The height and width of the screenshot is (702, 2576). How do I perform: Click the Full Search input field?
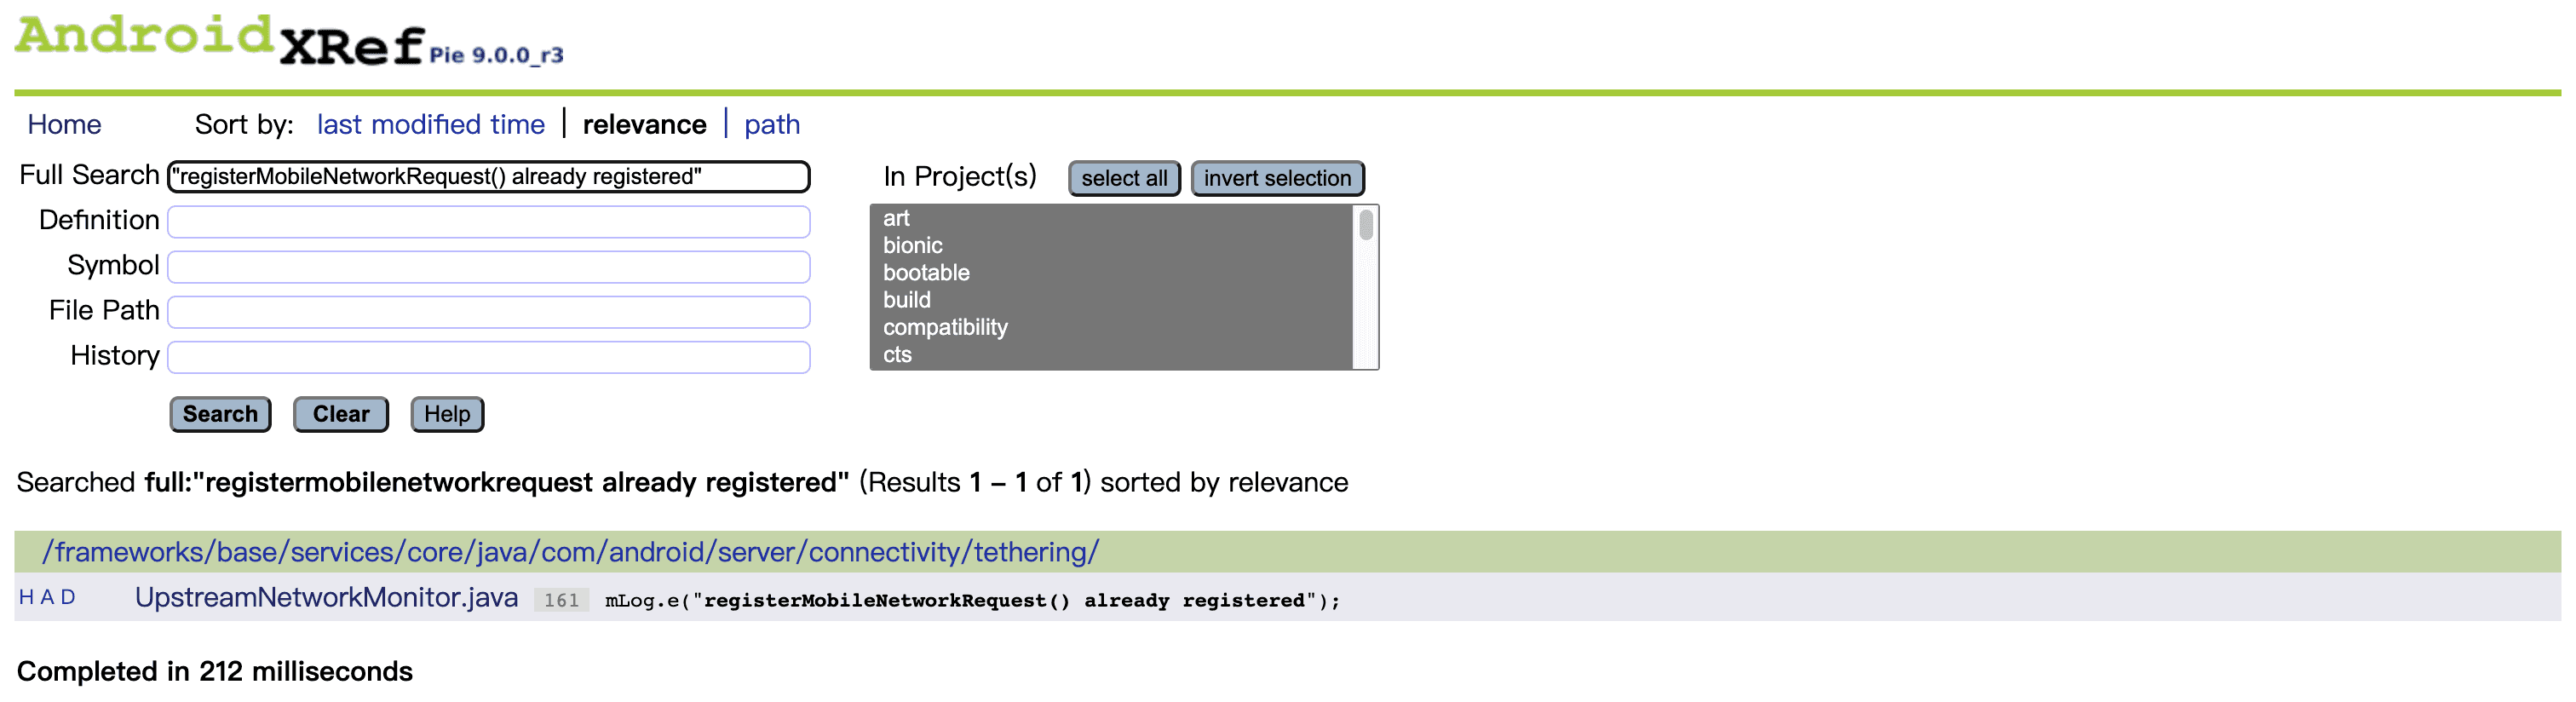click(488, 177)
